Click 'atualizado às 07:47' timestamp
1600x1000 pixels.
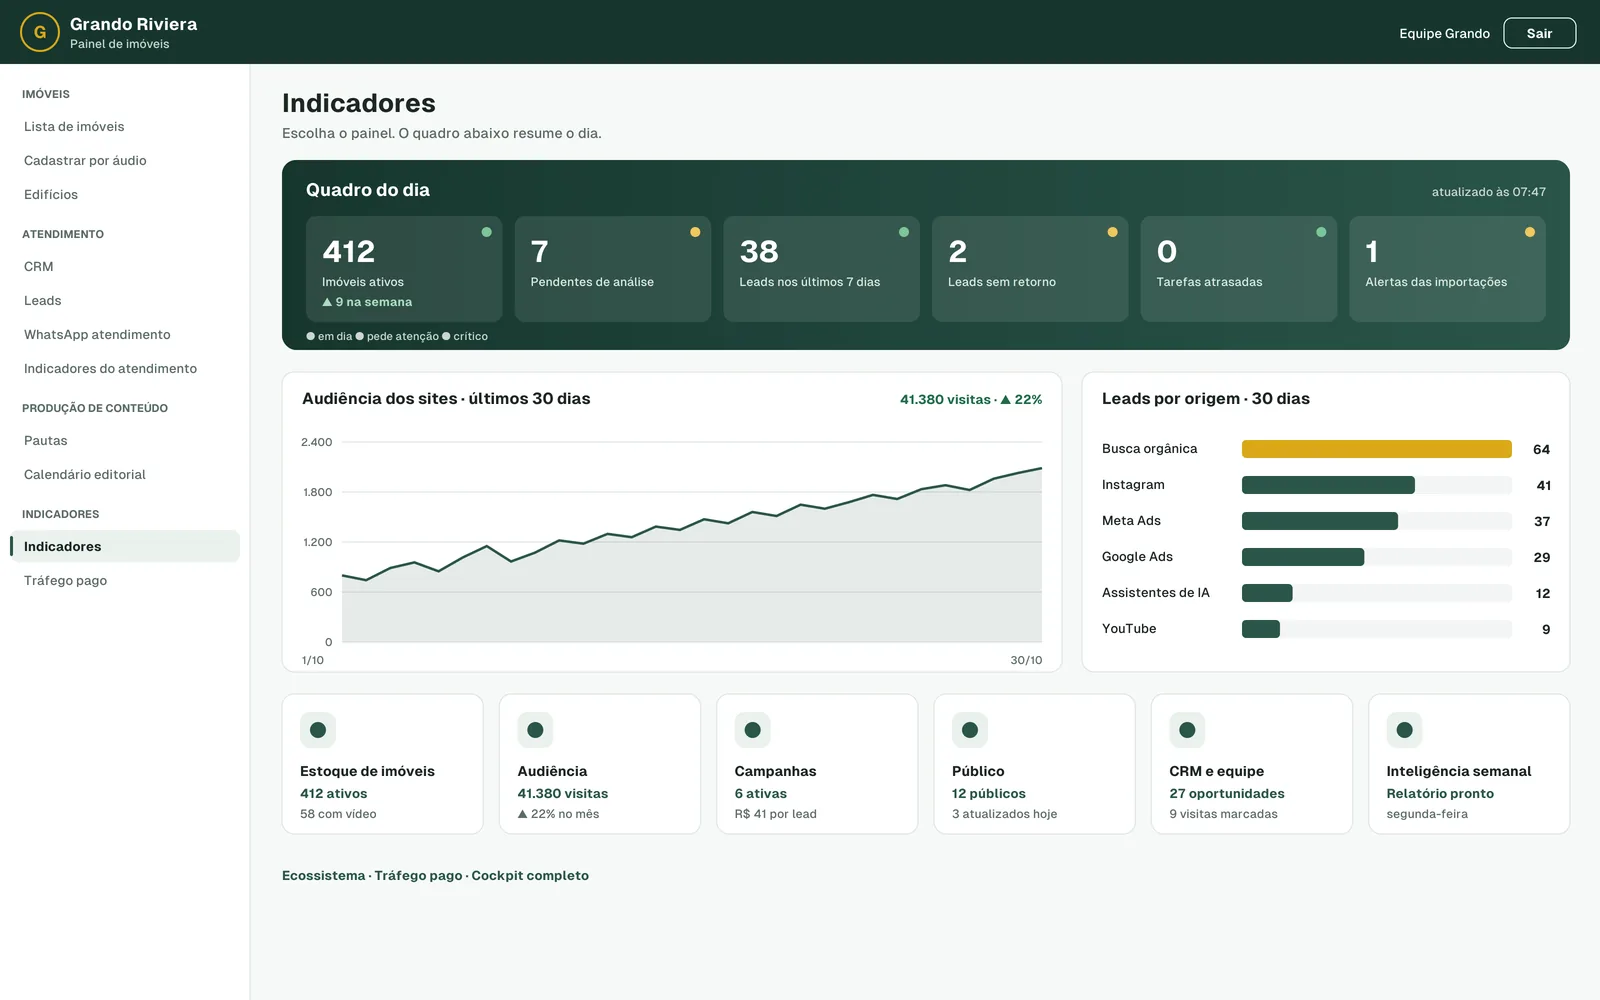coord(1489,192)
